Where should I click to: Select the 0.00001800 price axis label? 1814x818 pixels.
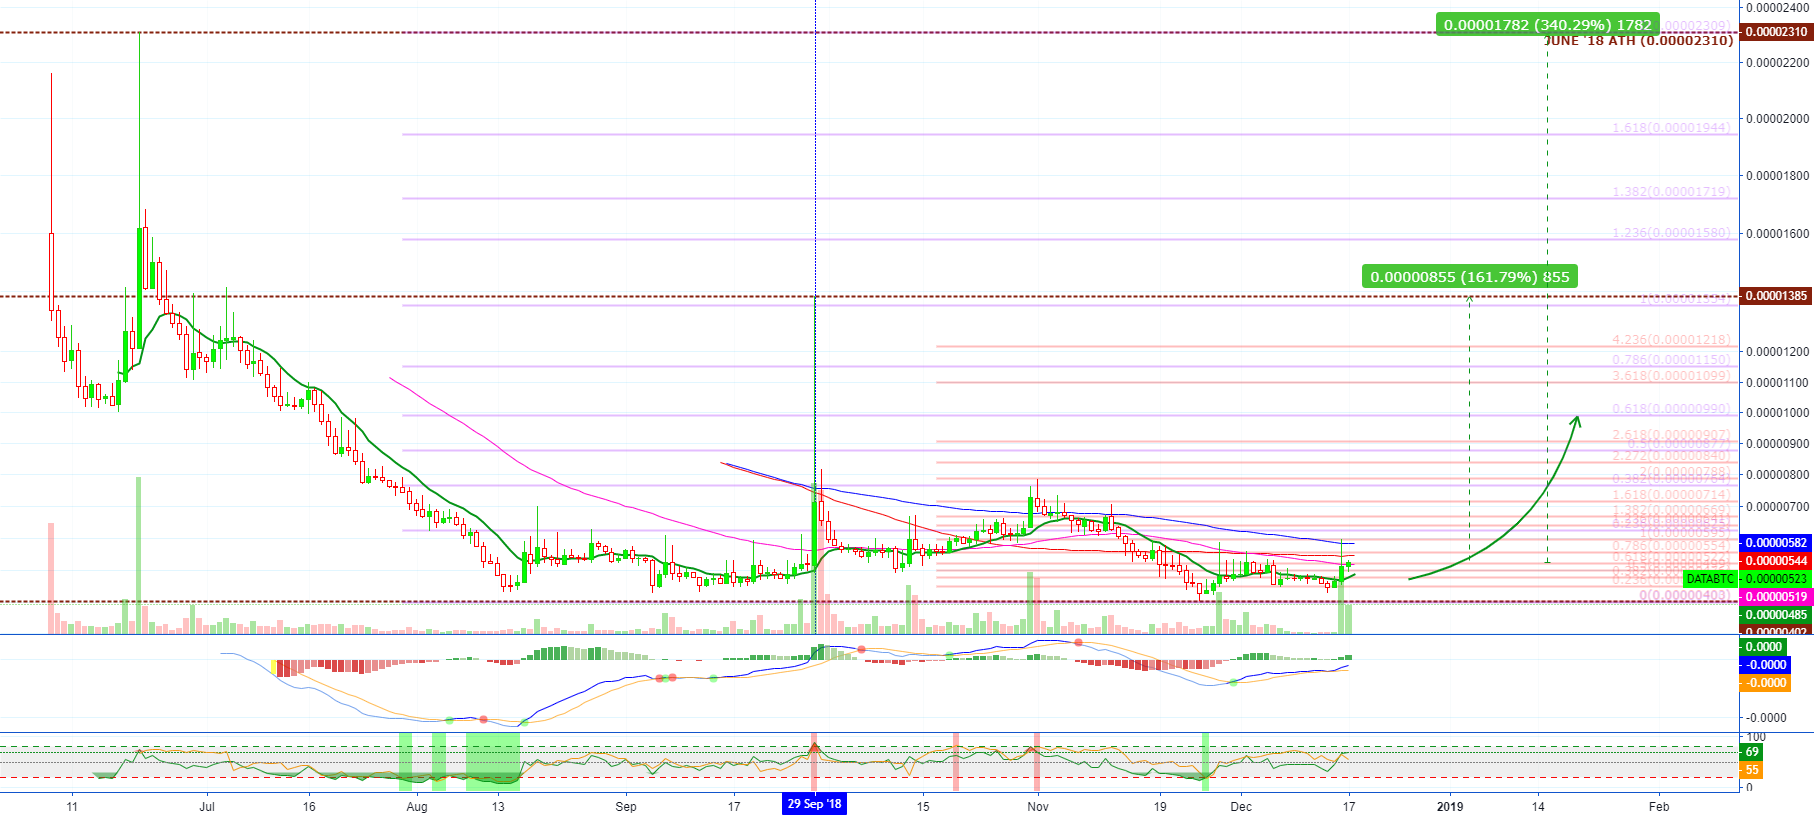1777,176
